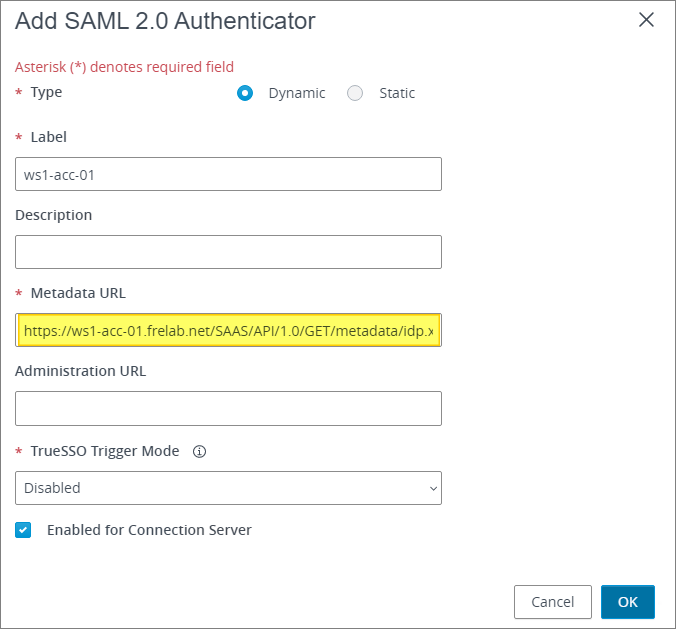Click the "Label" field caption text
This screenshot has width=676, height=629.
pyautogui.click(x=48, y=137)
